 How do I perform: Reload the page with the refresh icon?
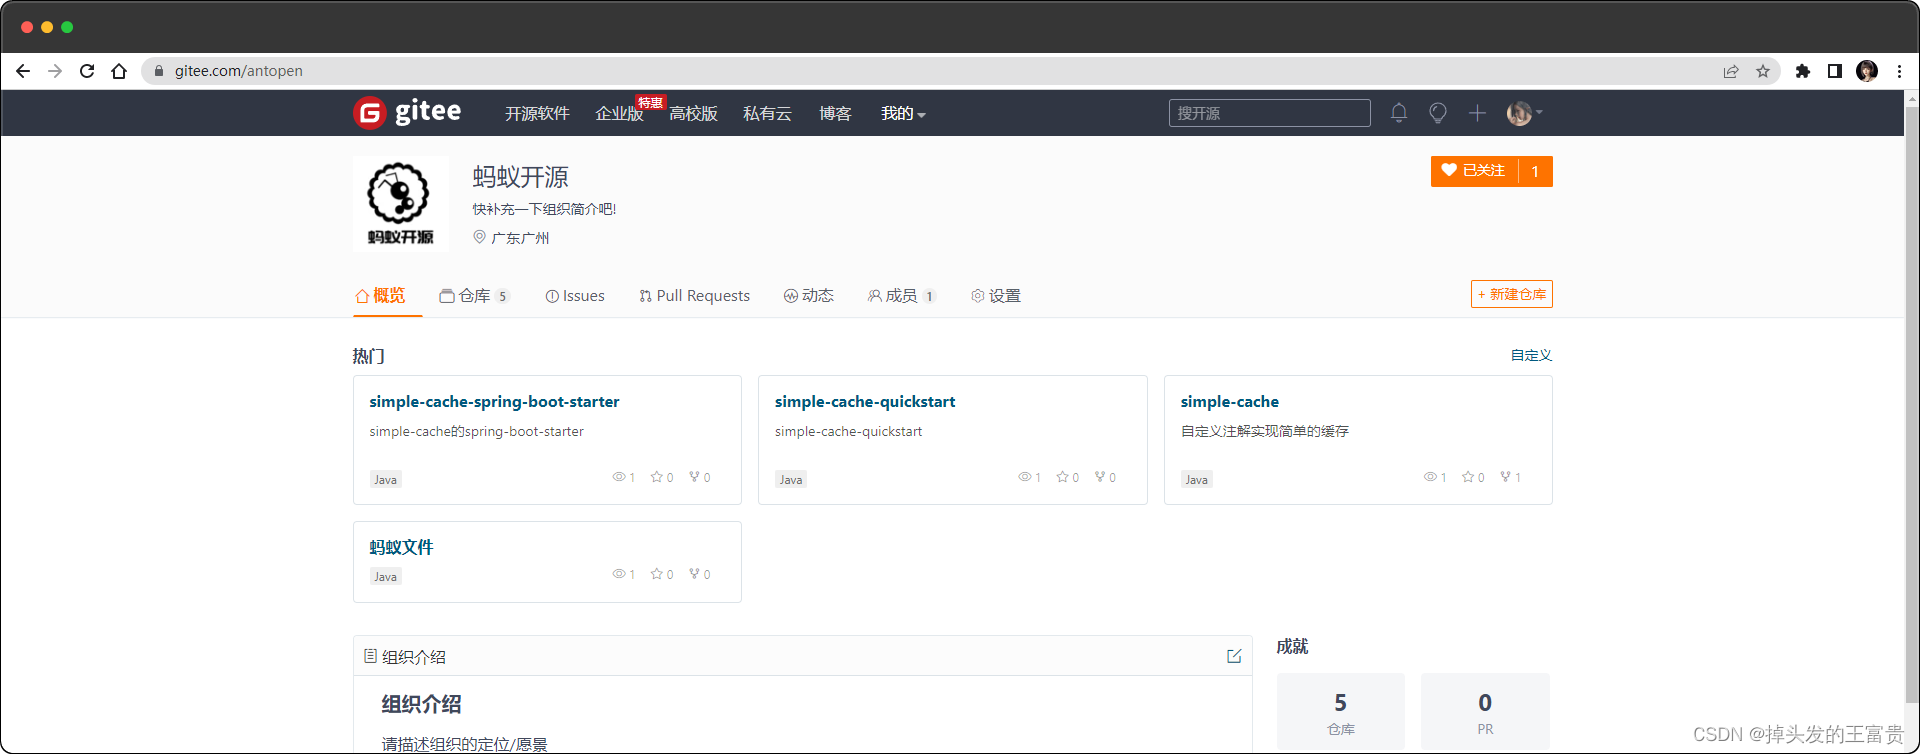87,71
